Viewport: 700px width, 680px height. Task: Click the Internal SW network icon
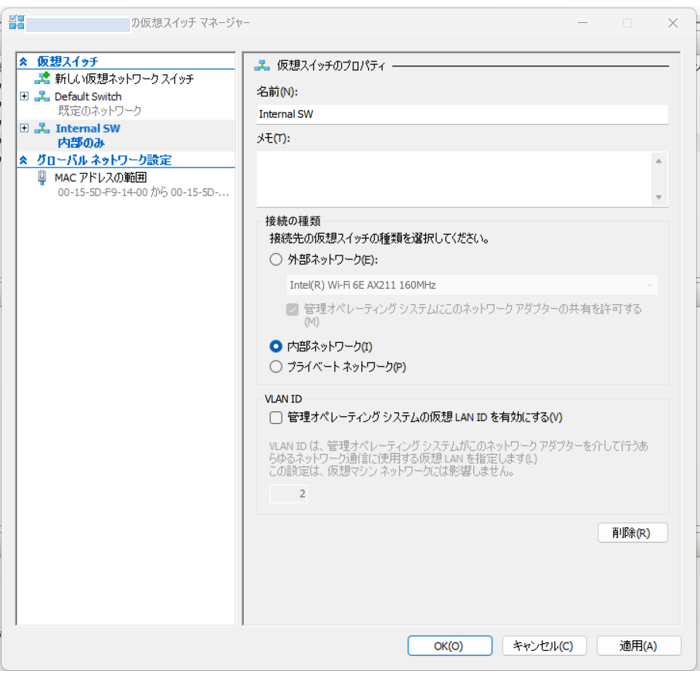point(42,128)
